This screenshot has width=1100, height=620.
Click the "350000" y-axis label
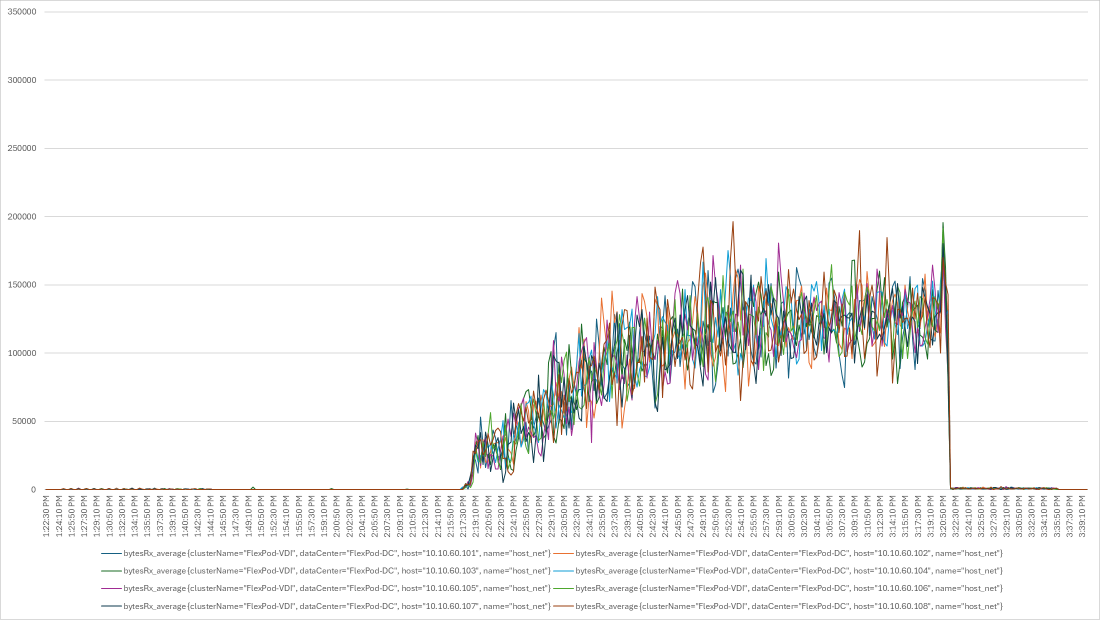22,12
